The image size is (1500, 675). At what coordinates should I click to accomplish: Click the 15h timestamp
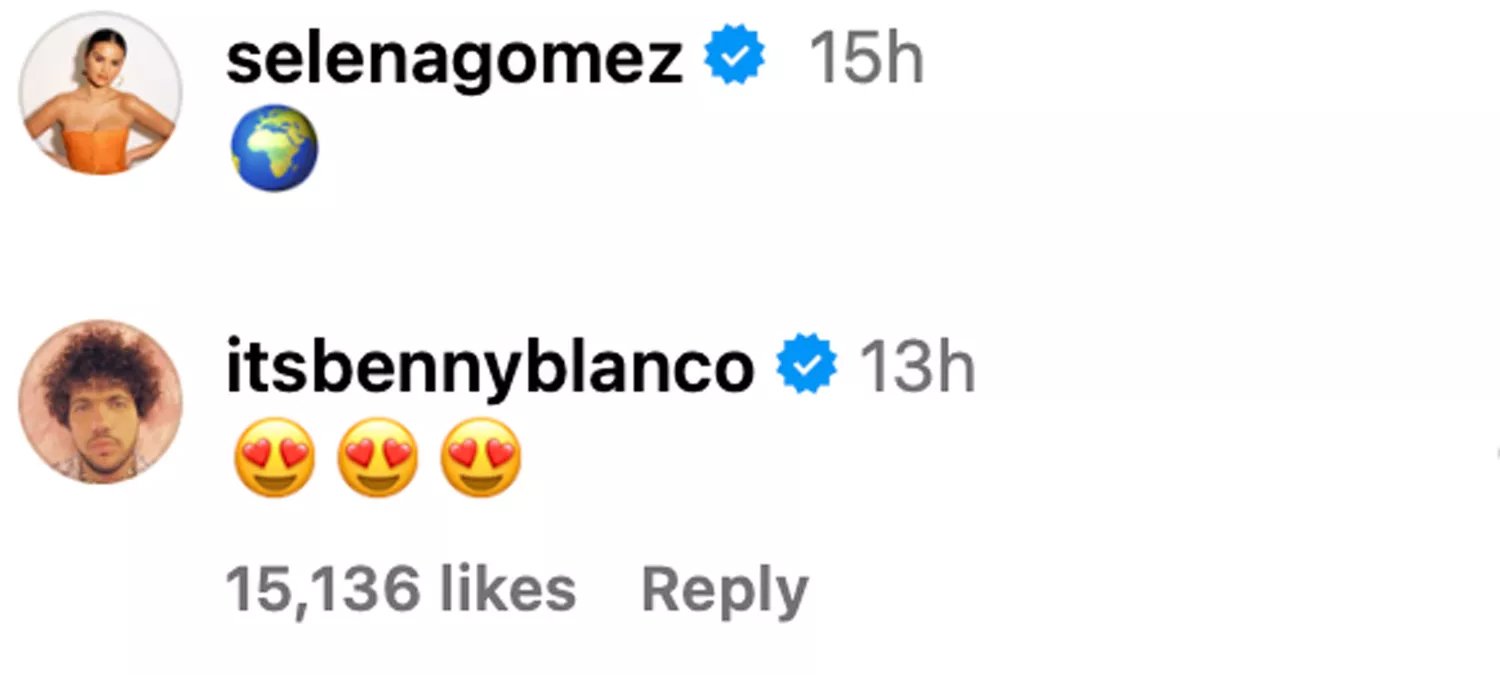pos(866,61)
